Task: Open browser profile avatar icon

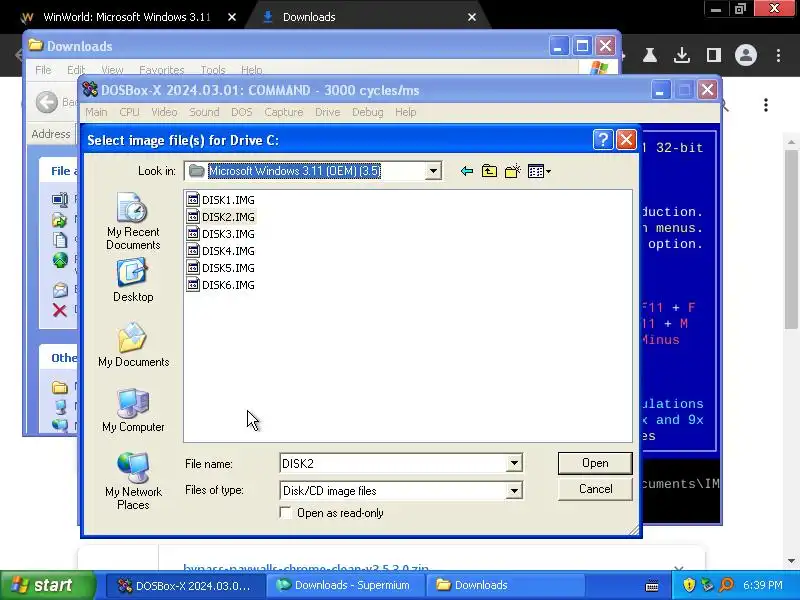Action: pos(746,55)
